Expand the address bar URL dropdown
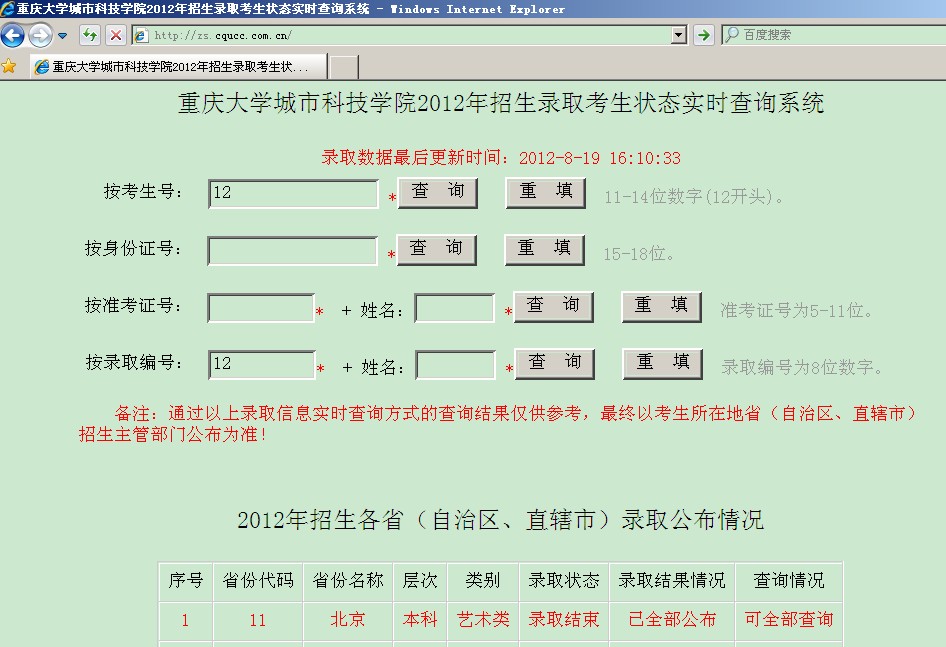 click(679, 36)
